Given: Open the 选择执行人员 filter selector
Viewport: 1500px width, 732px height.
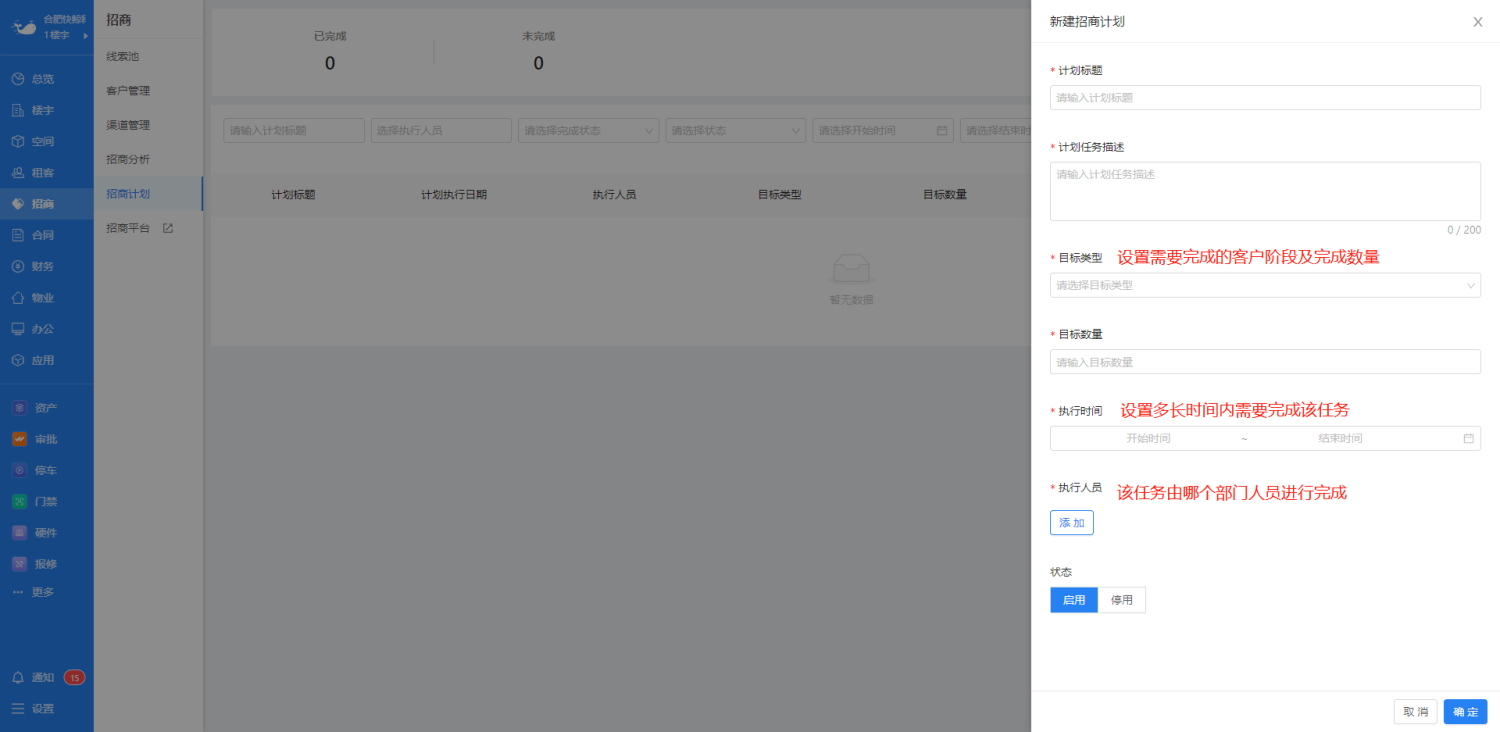Looking at the screenshot, I should (441, 131).
